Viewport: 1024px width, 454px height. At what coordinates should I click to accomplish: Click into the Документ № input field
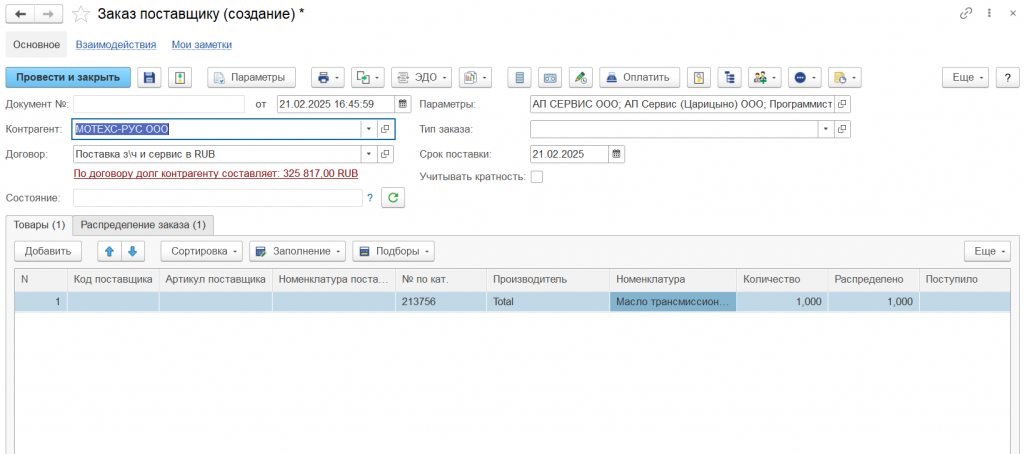[x=158, y=104]
